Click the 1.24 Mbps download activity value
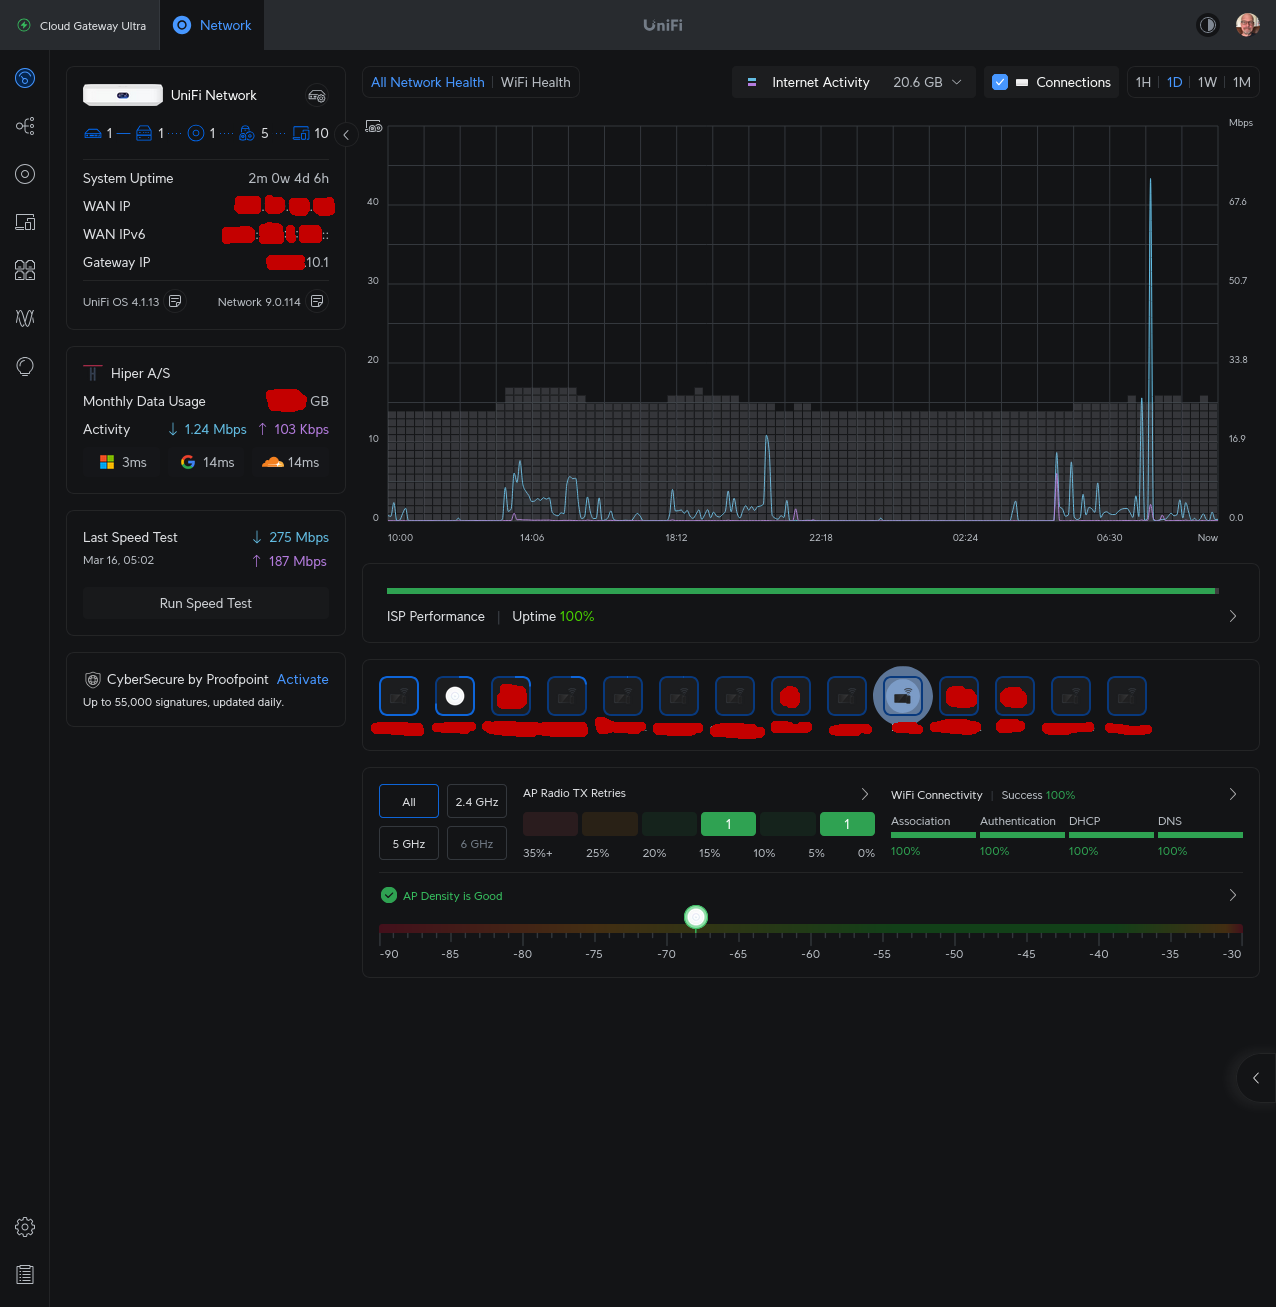The image size is (1276, 1307). click(207, 429)
